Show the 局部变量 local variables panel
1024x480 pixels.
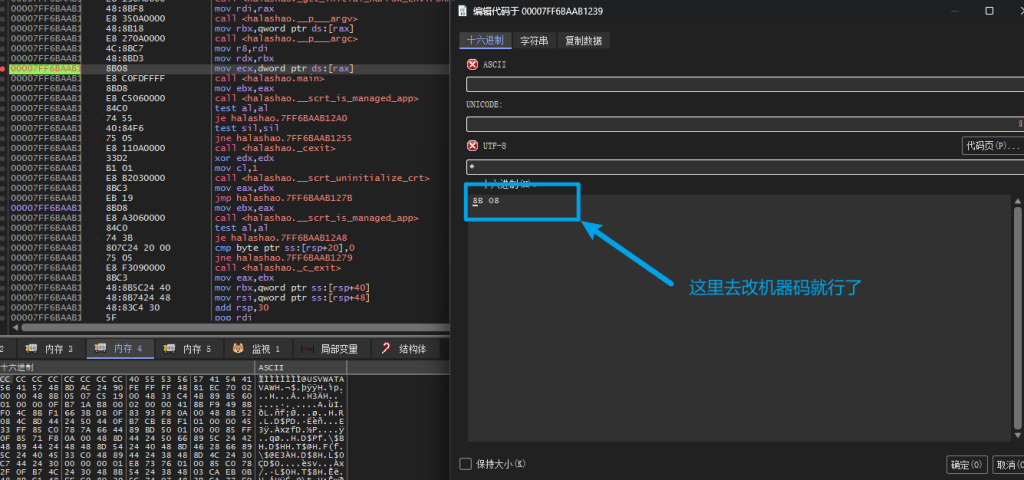point(331,348)
